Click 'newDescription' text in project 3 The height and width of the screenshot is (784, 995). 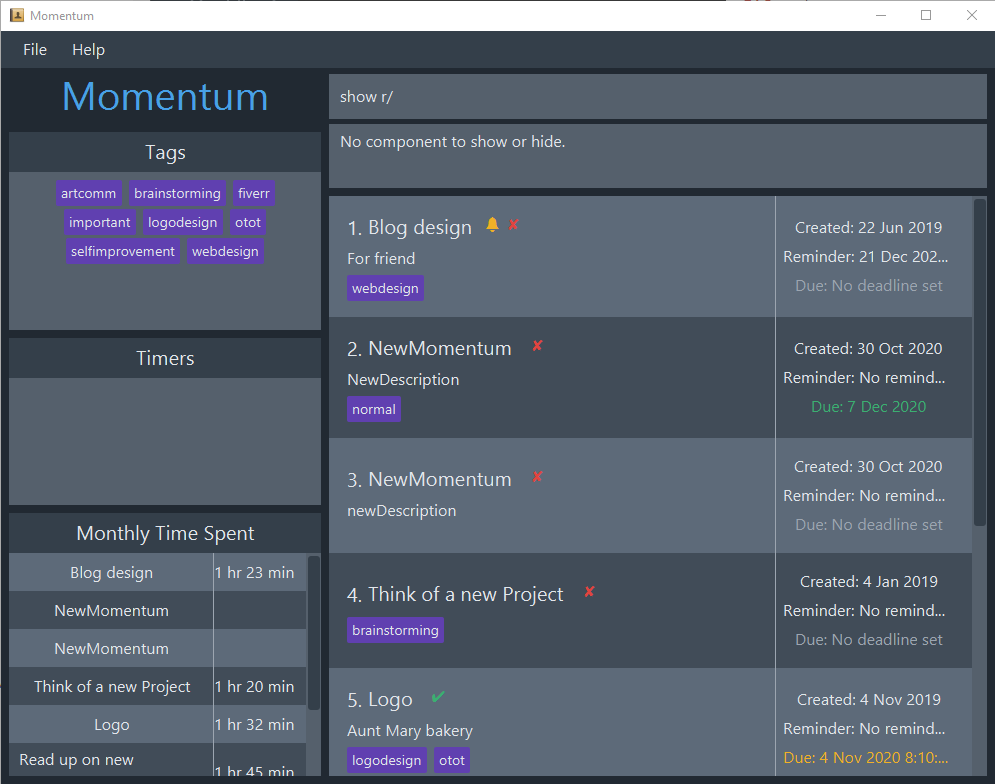coord(402,510)
